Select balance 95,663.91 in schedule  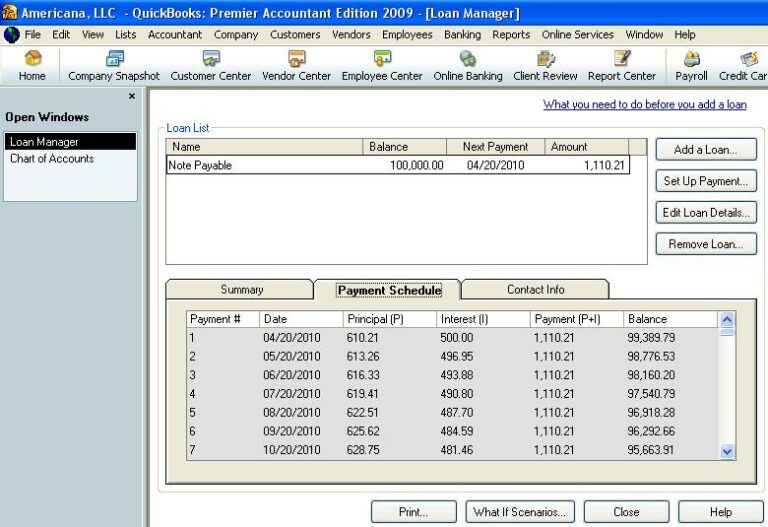[650, 450]
